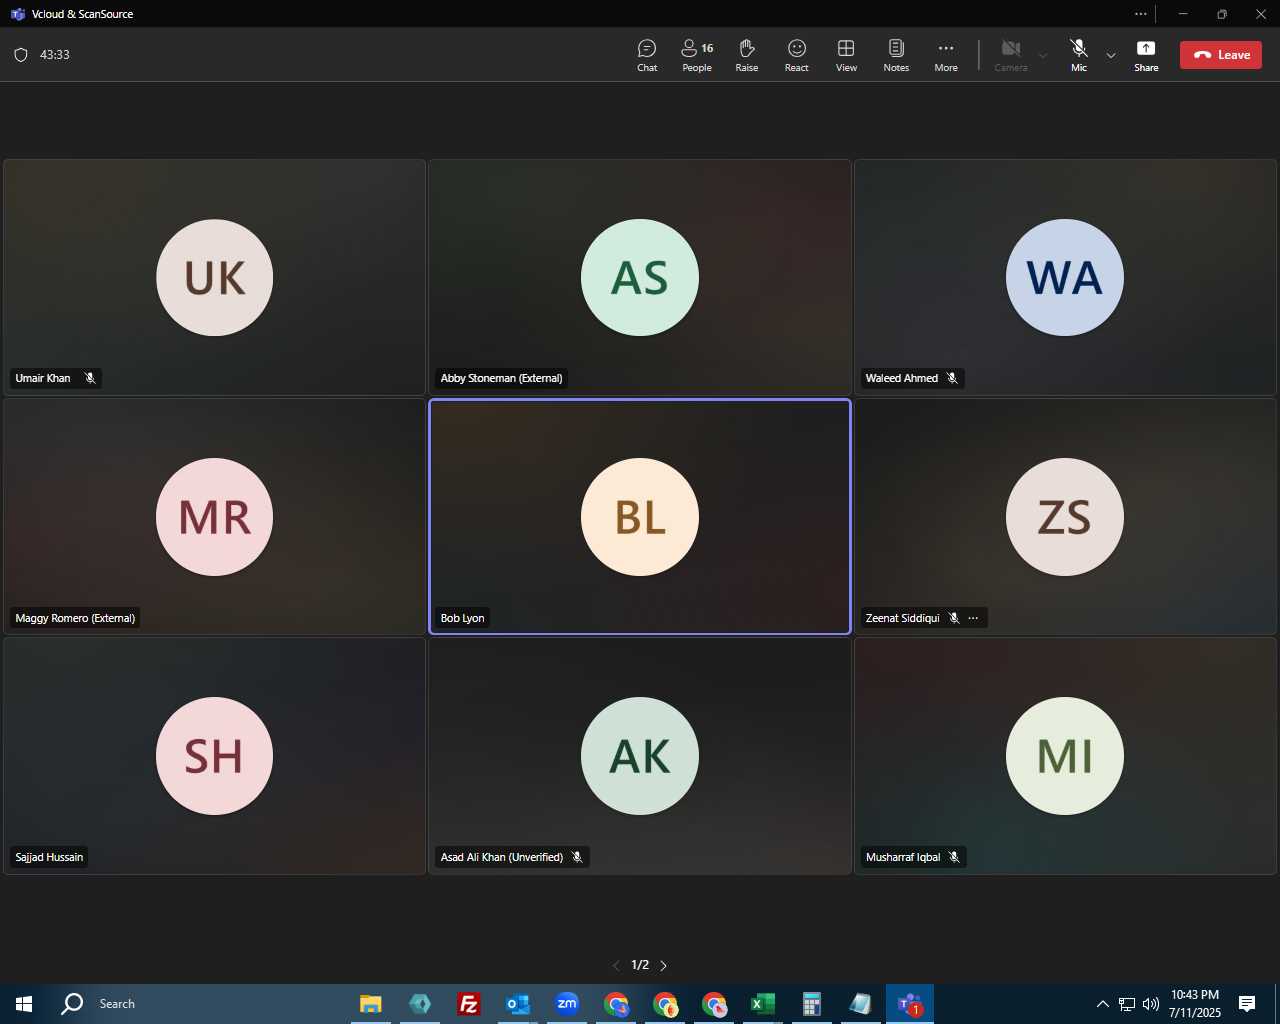The image size is (1280, 1024).
Task: Open title bar Settings and more ellipsis
Action: click(1141, 14)
